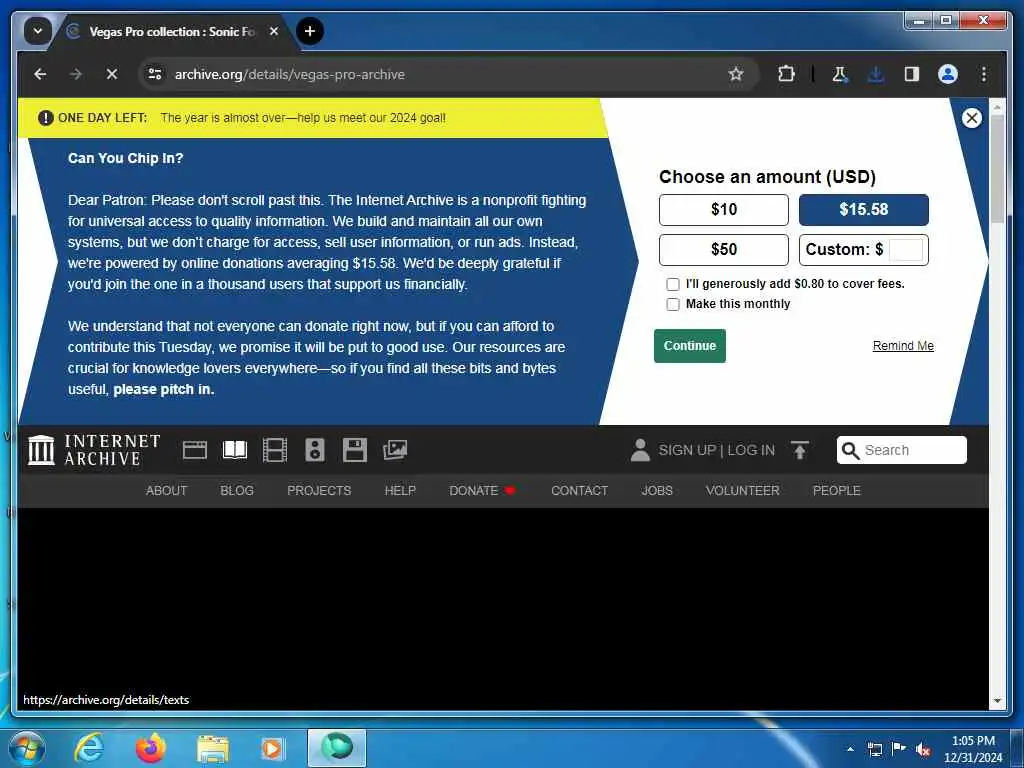Viewport: 1024px width, 768px height.
Task: Click the SIGN UP link
Action: pyautogui.click(x=687, y=450)
